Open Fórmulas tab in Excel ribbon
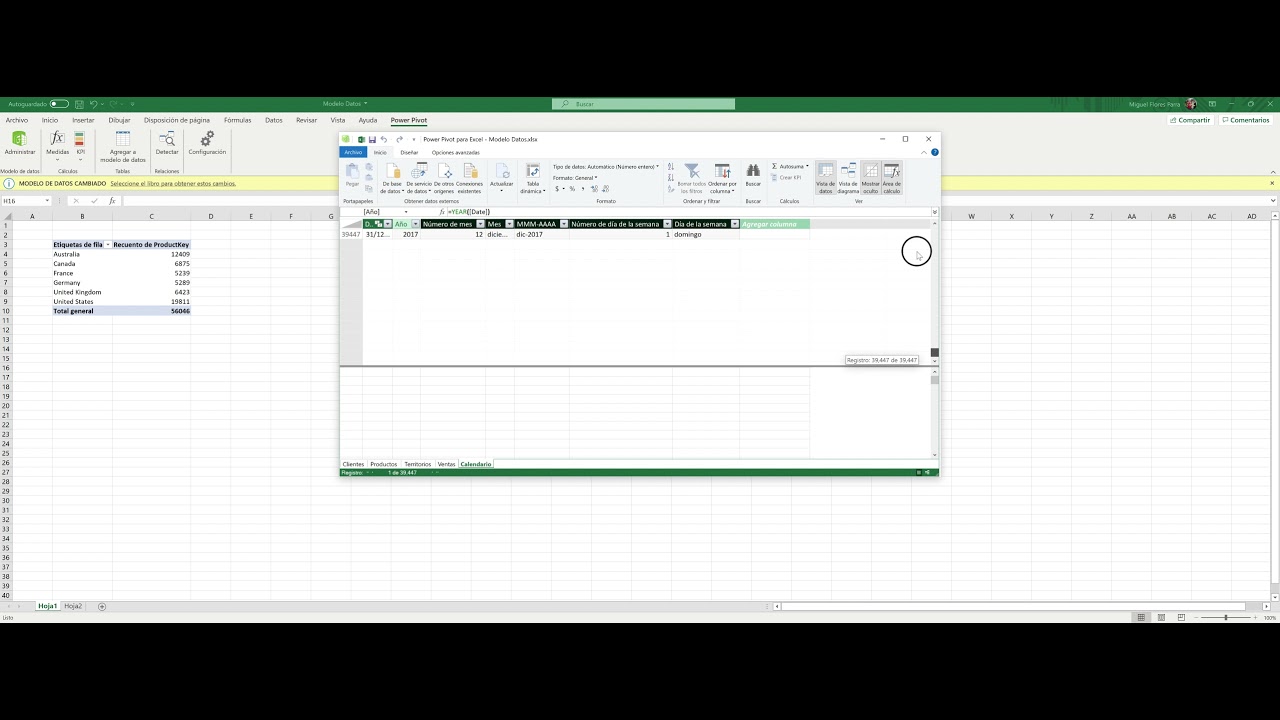Screen dimensions: 1280x720 [x=238, y=120]
